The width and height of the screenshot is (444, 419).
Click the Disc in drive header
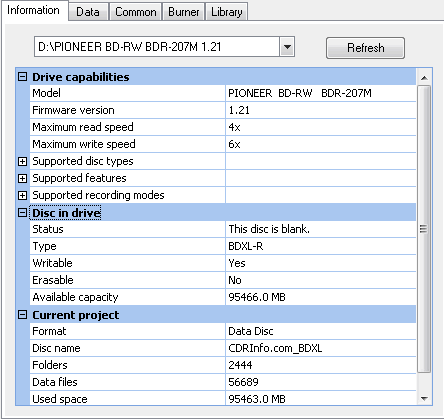click(x=66, y=213)
